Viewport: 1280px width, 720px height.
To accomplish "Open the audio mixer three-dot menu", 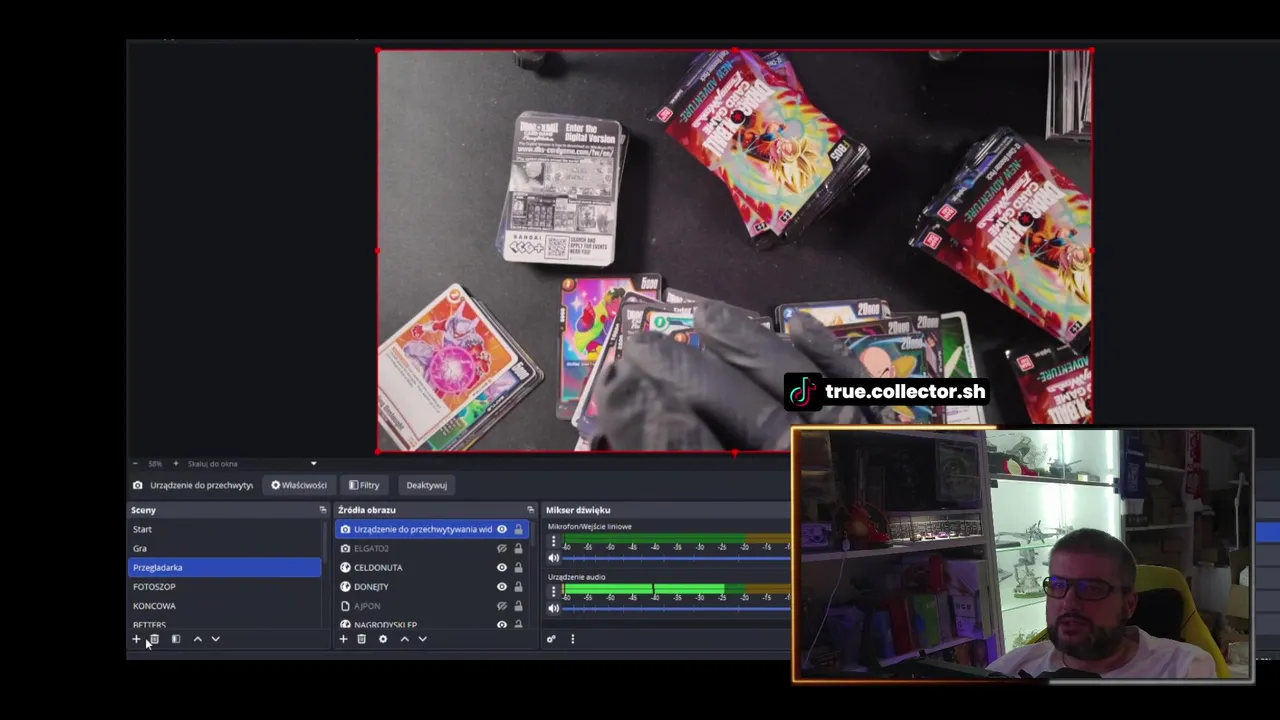I will (572, 639).
